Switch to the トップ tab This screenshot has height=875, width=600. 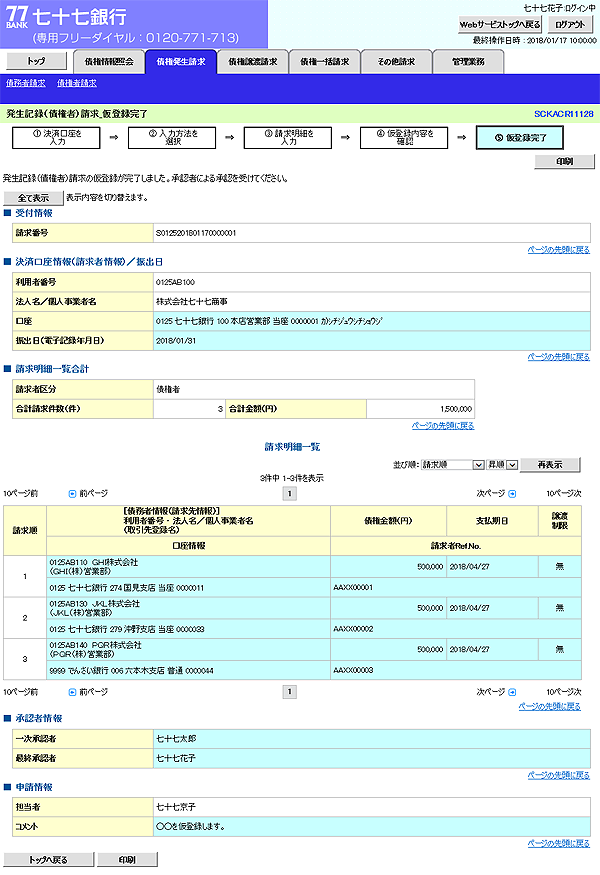tap(36, 61)
